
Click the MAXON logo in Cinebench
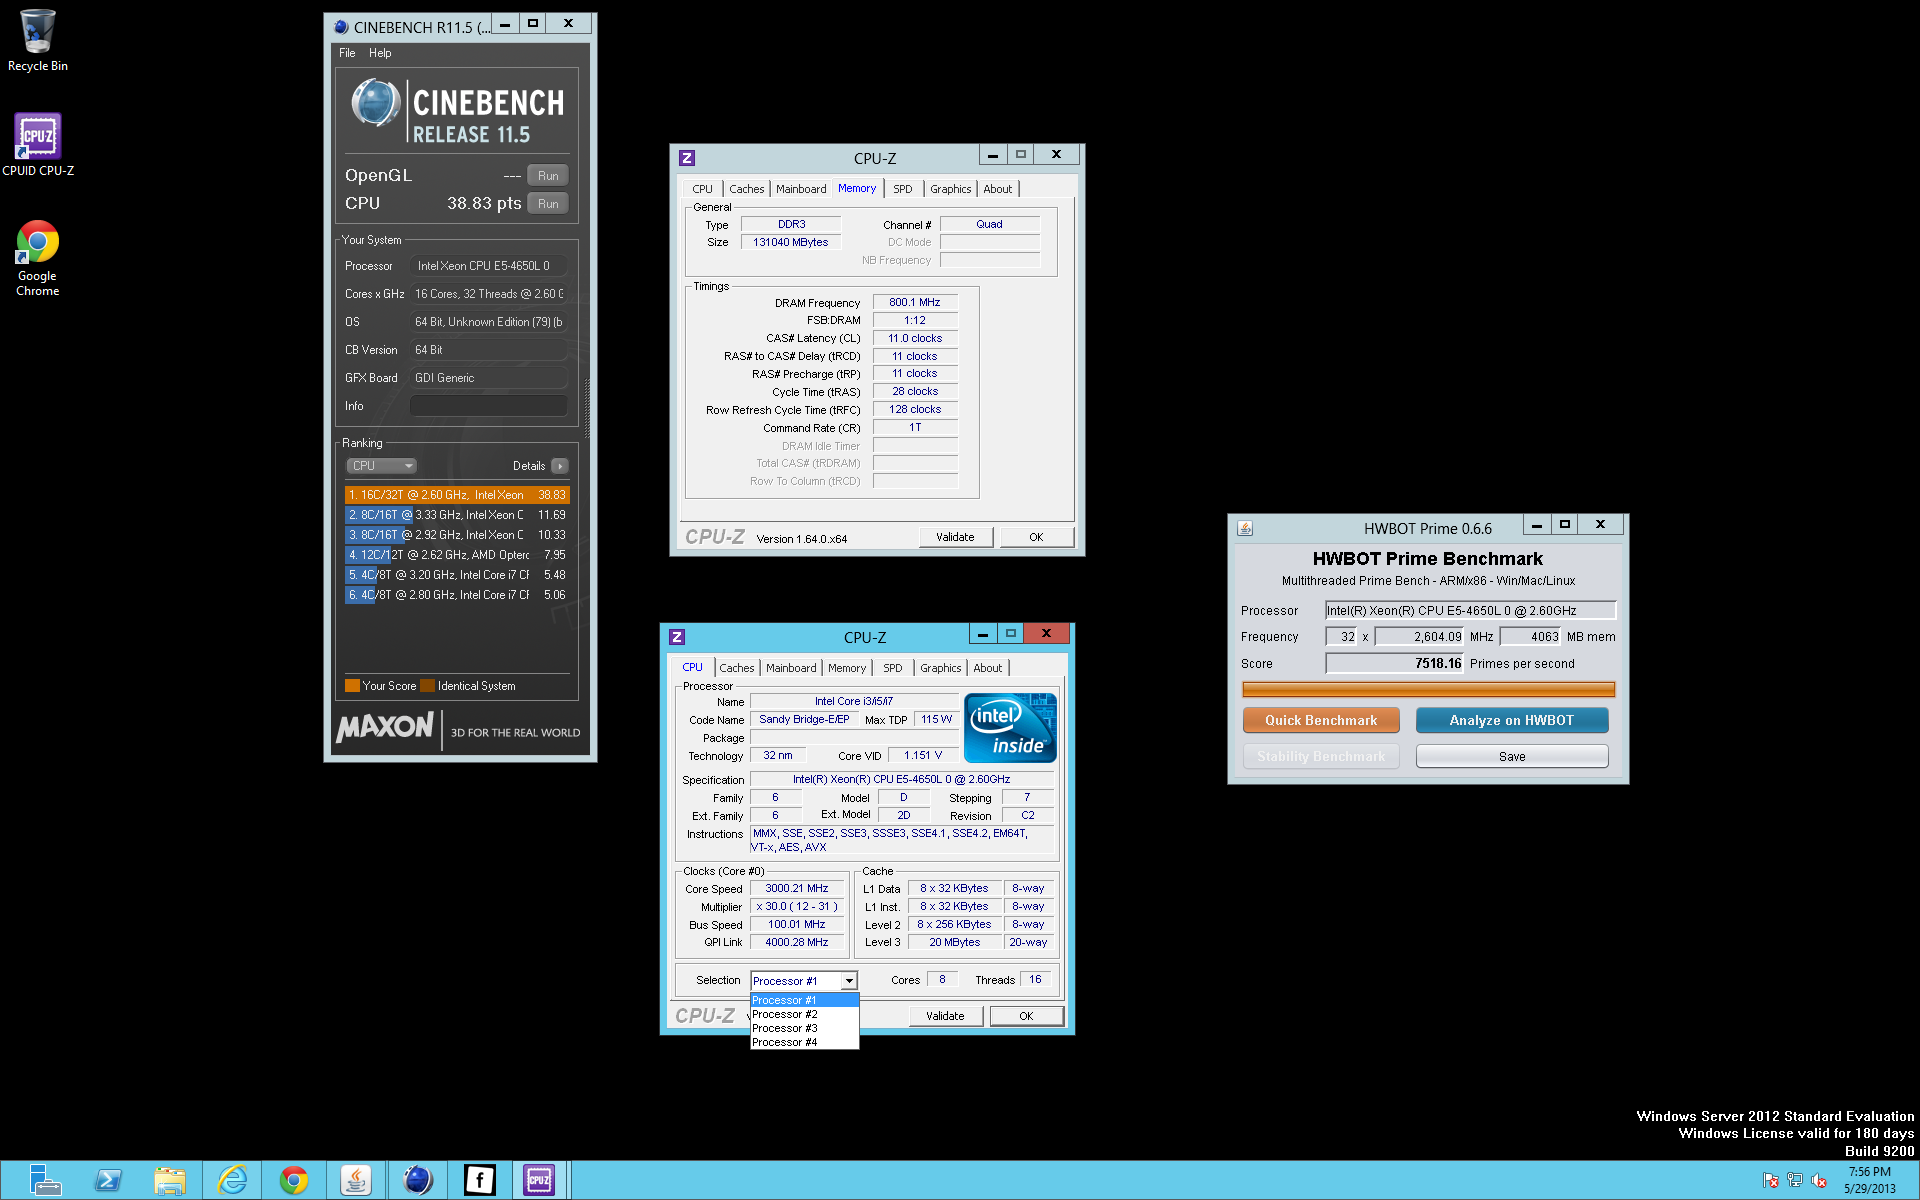385,727
